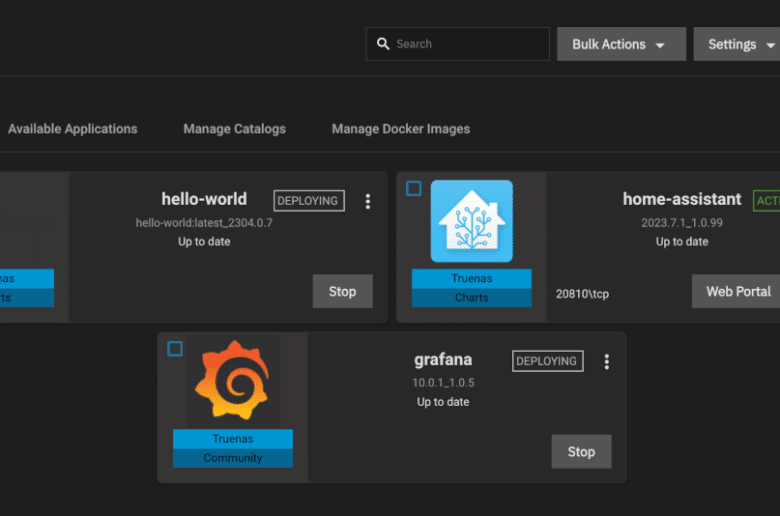
Task: Select the grafana checkbox
Action: point(175,349)
